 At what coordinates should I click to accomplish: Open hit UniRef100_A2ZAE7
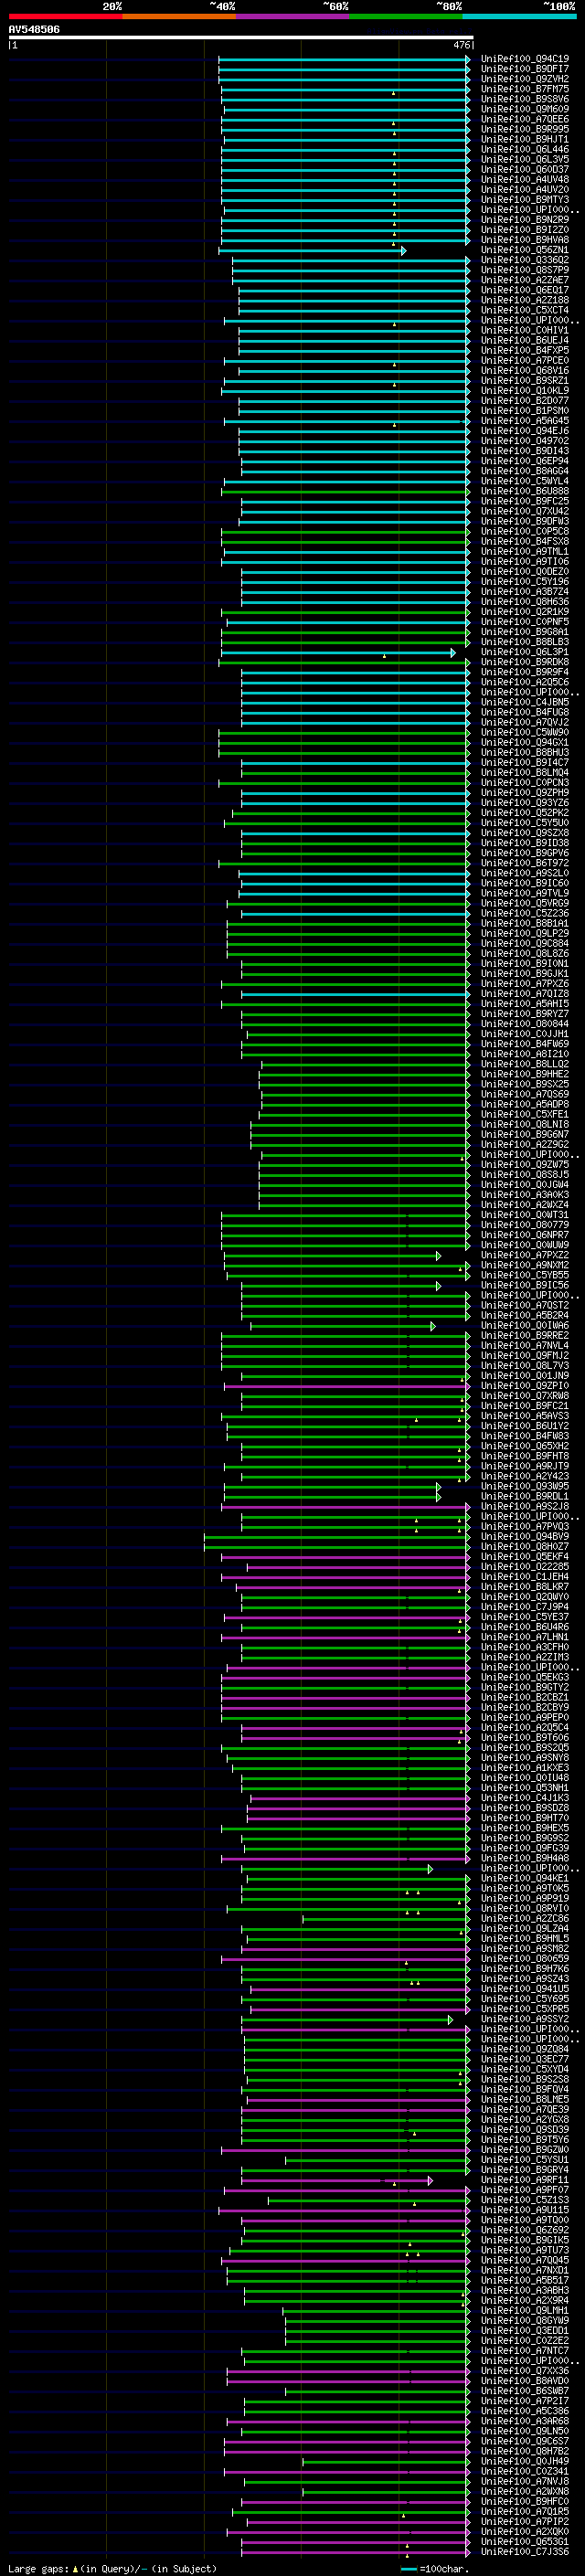(x=525, y=280)
